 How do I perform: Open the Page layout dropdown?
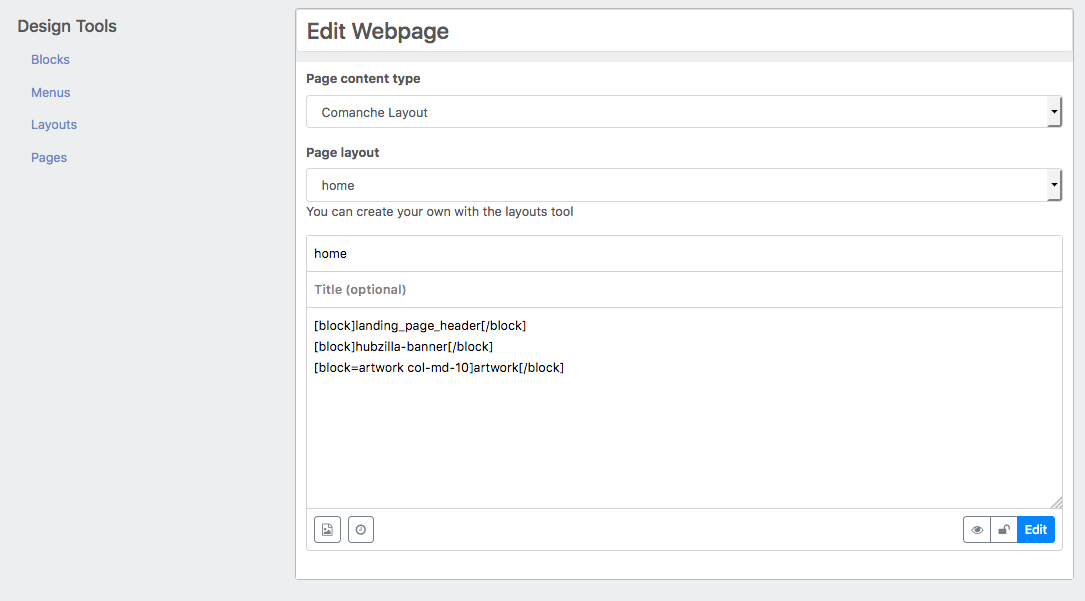click(683, 185)
